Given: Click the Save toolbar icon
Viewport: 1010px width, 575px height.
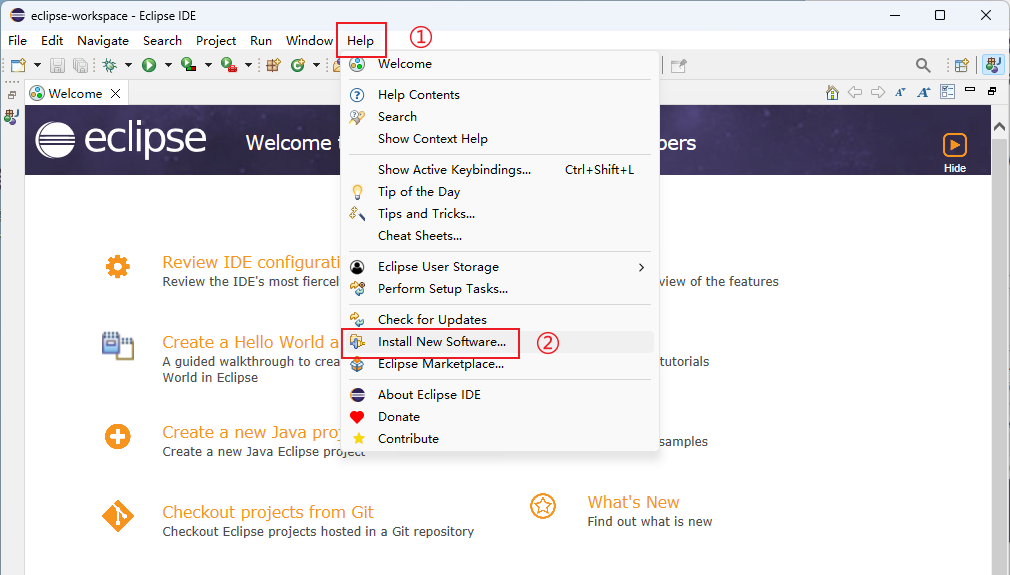Looking at the screenshot, I should (x=57, y=65).
